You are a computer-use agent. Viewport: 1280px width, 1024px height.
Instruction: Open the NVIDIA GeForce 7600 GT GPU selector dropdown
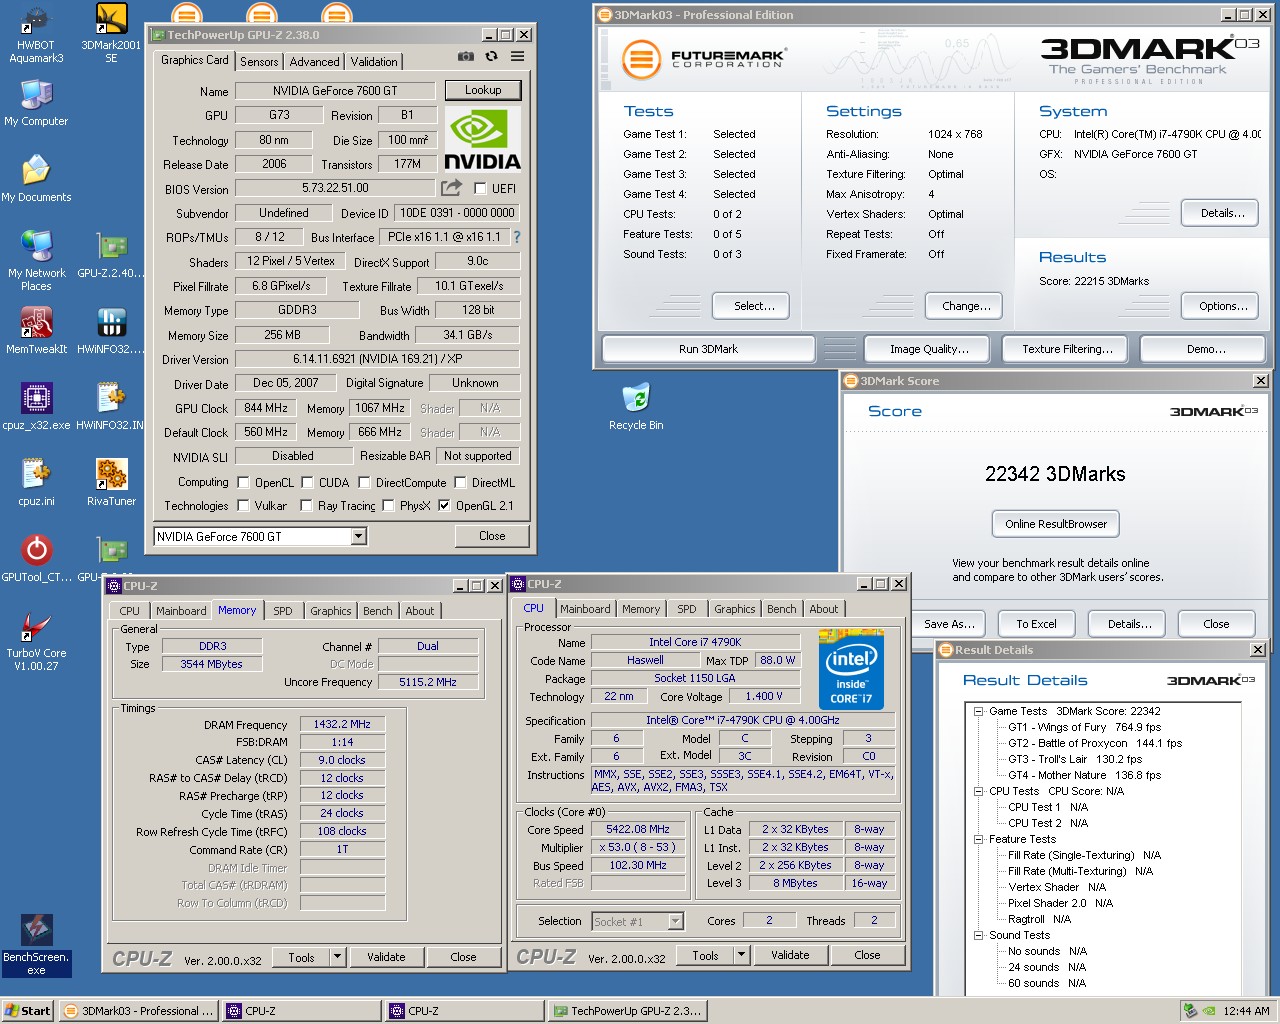[x=358, y=536]
